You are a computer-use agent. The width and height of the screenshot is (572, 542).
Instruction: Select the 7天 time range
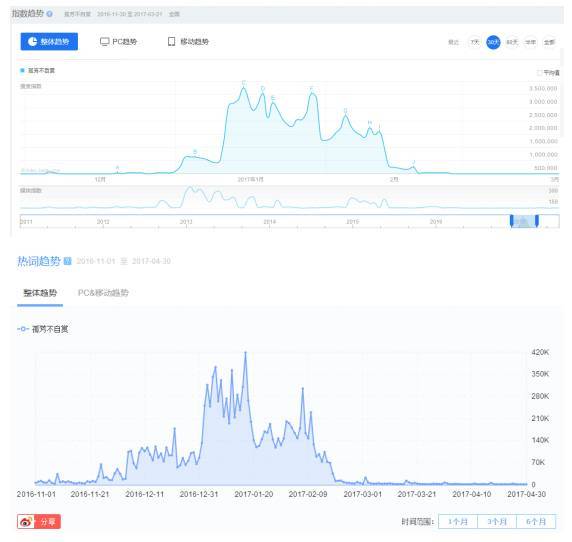[475, 42]
